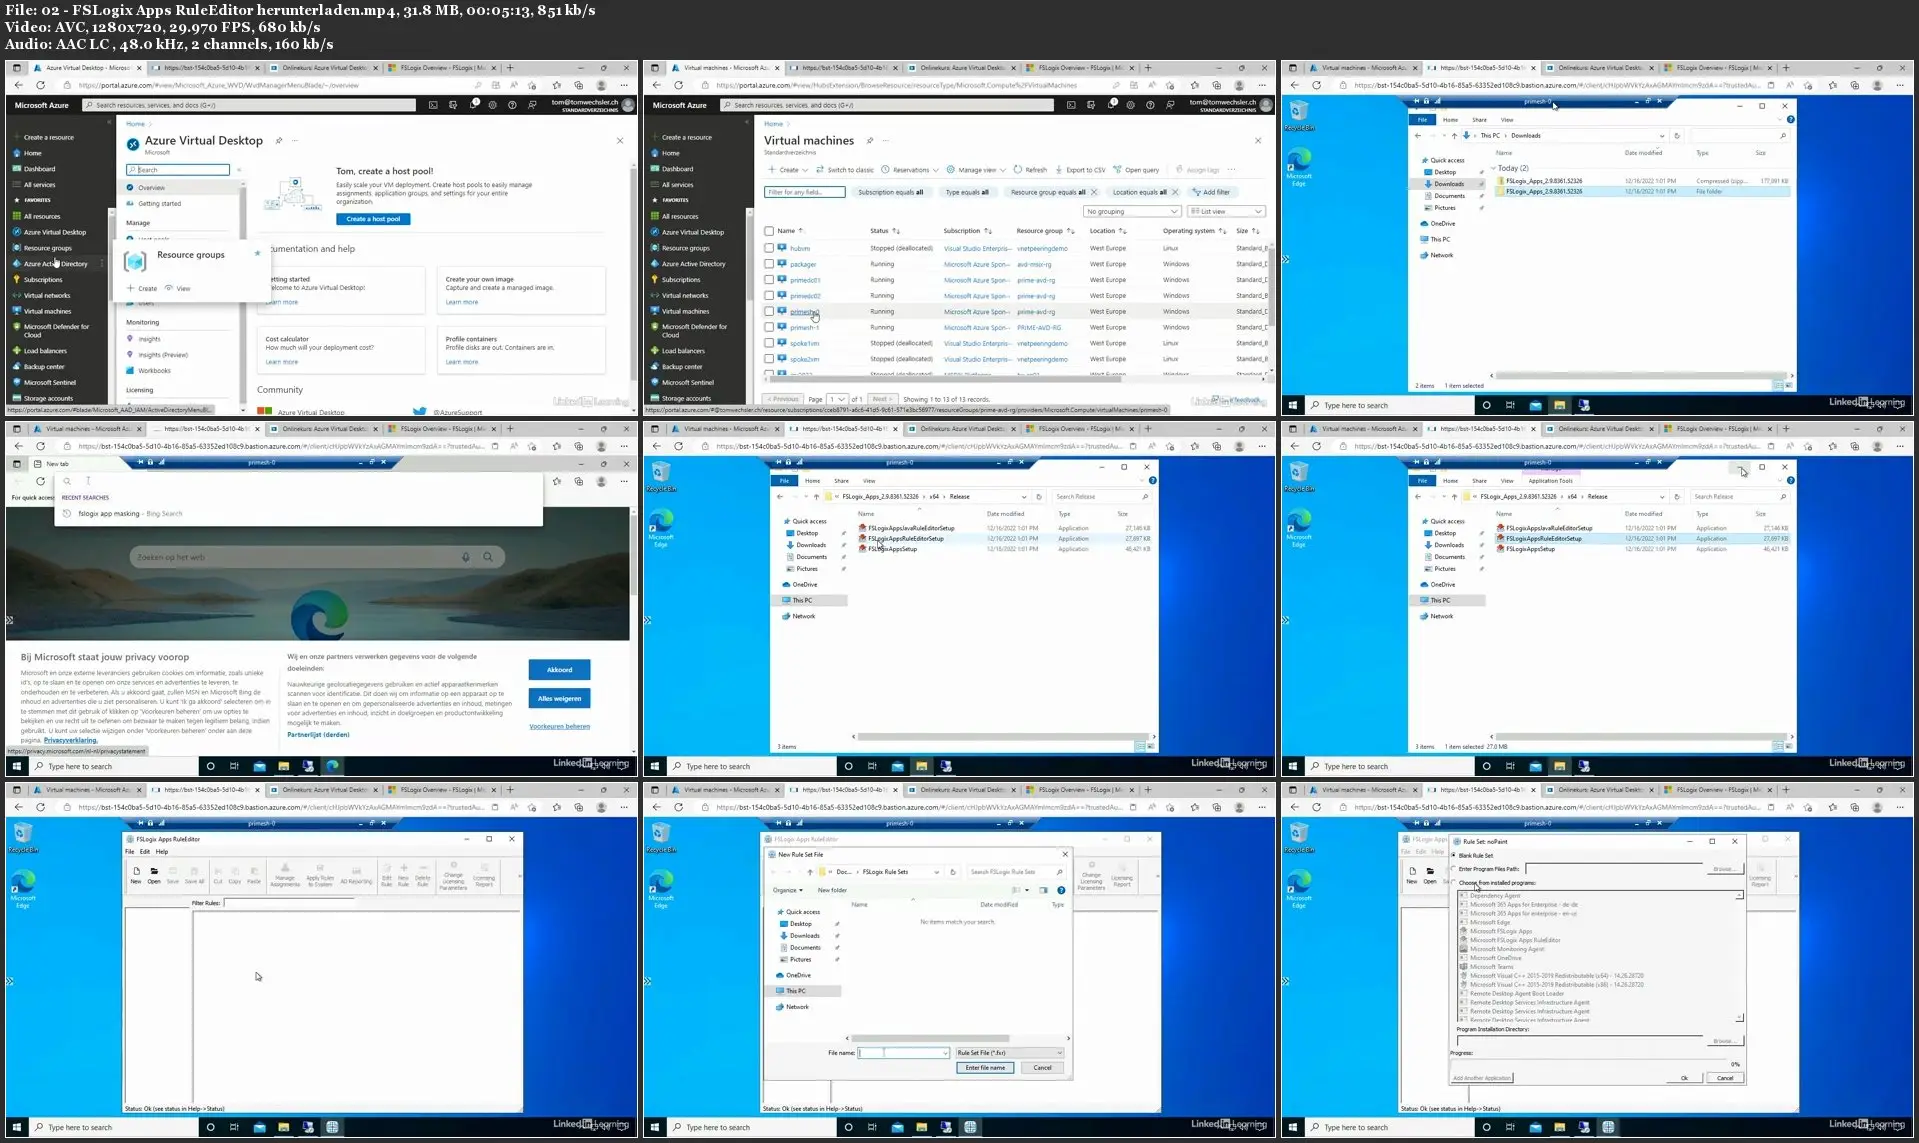
Task: Tick header checkbox beside Name column
Action: pos(769,231)
